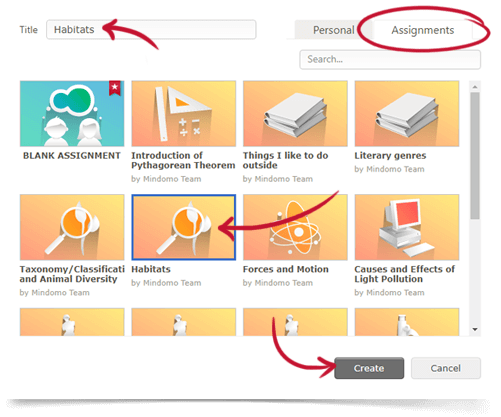Select the Blank Assignment template thumbnail
The height and width of the screenshot is (417, 501).
pos(72,113)
